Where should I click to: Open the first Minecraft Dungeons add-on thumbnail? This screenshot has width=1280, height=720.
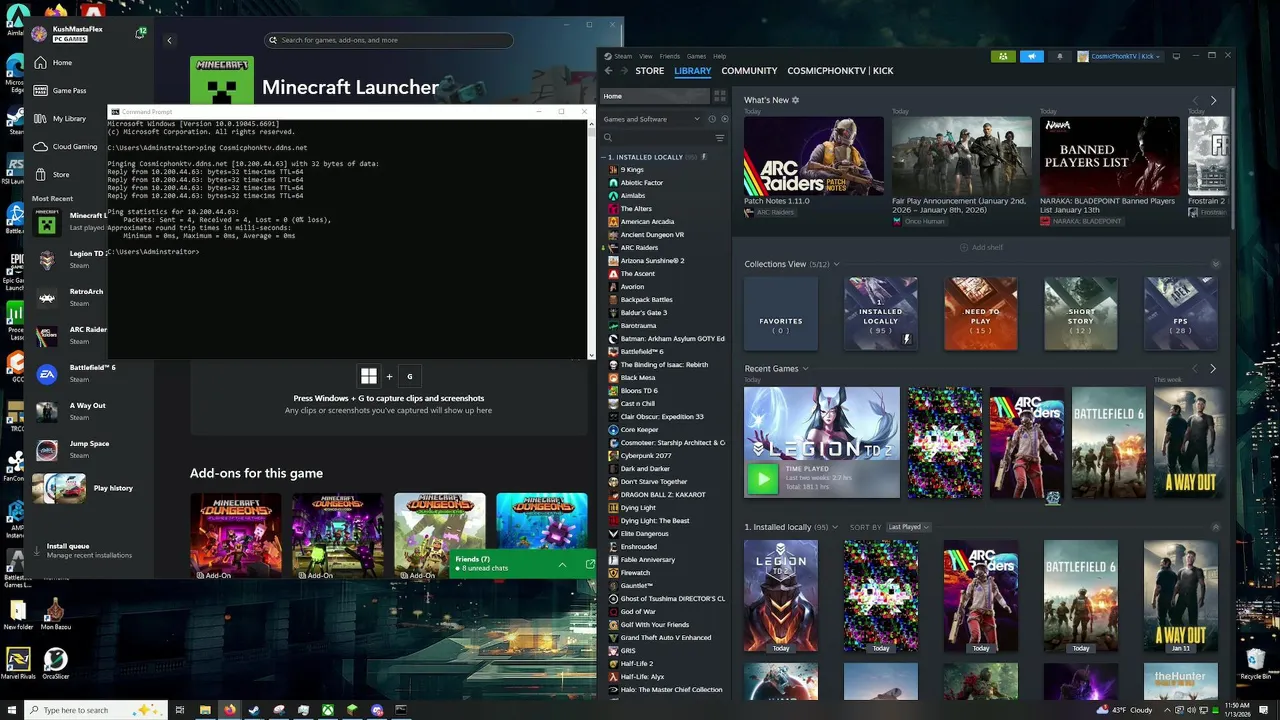pos(236,535)
